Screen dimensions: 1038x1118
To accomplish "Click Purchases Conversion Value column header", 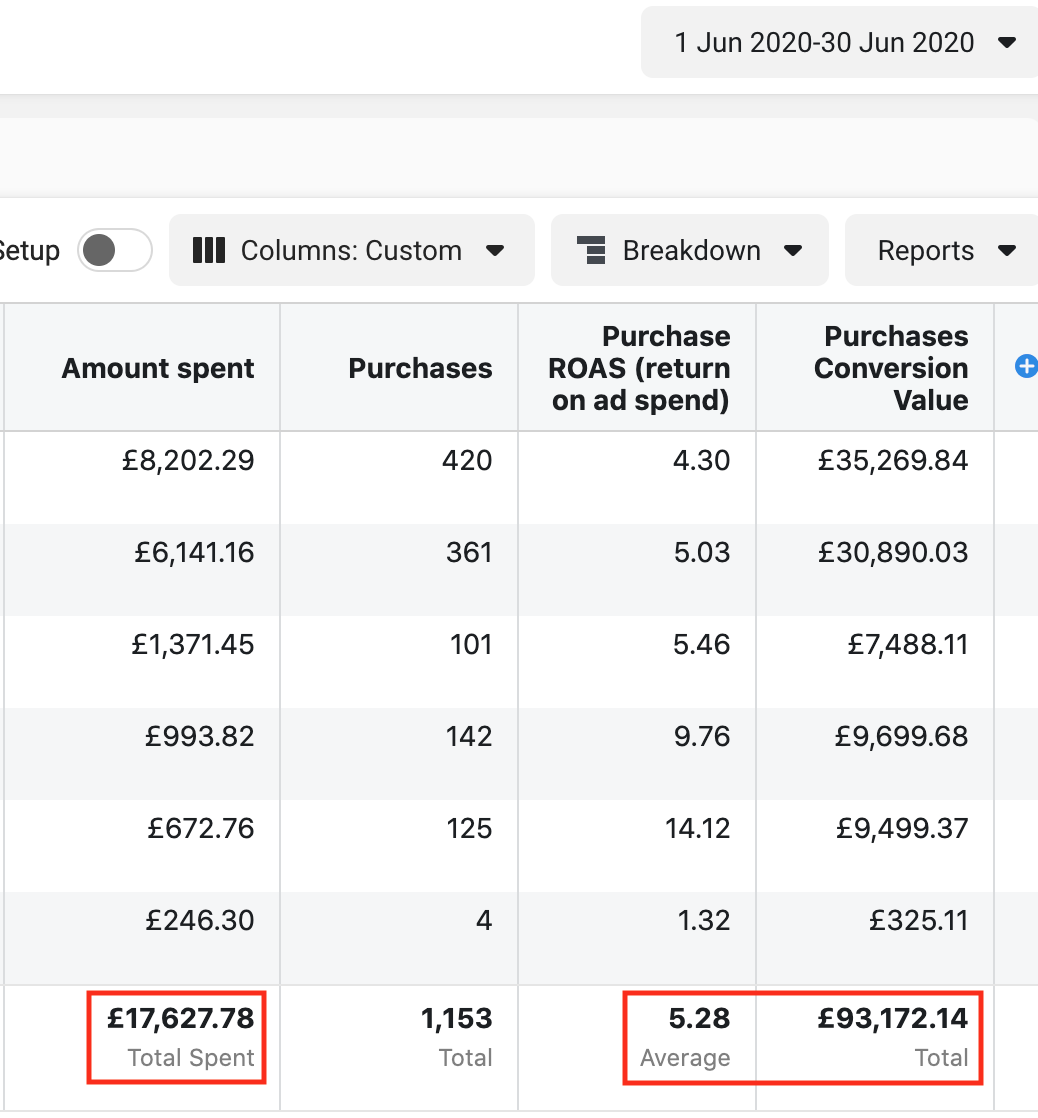I will coord(891,368).
